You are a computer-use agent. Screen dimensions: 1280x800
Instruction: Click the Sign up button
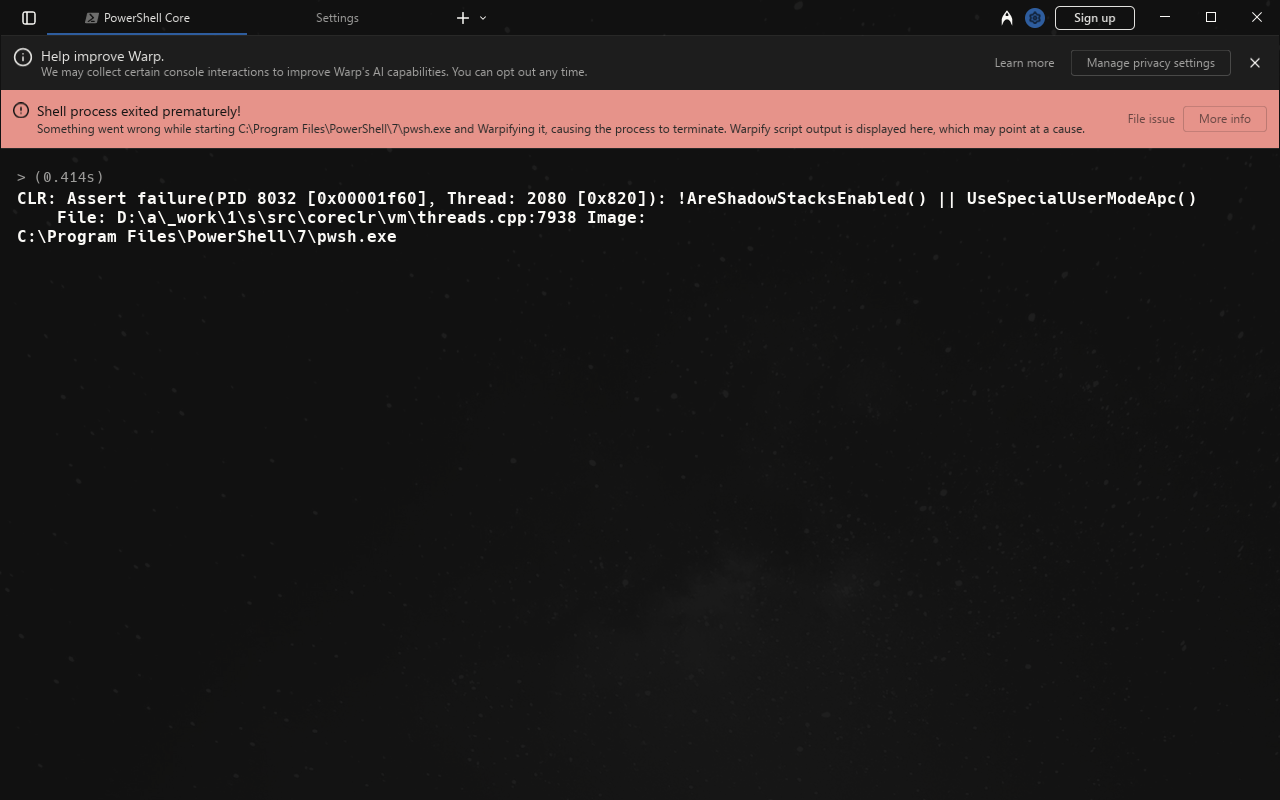coord(1094,18)
